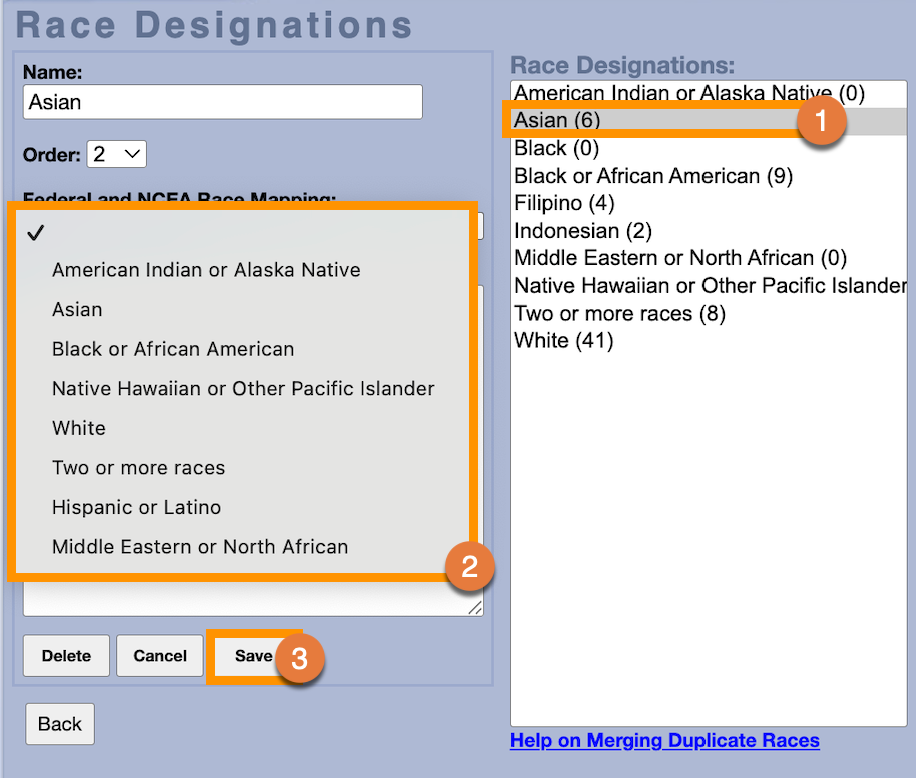This screenshot has width=916, height=778.
Task: Open Help on Merging Duplicate Races link
Action: [x=664, y=741]
